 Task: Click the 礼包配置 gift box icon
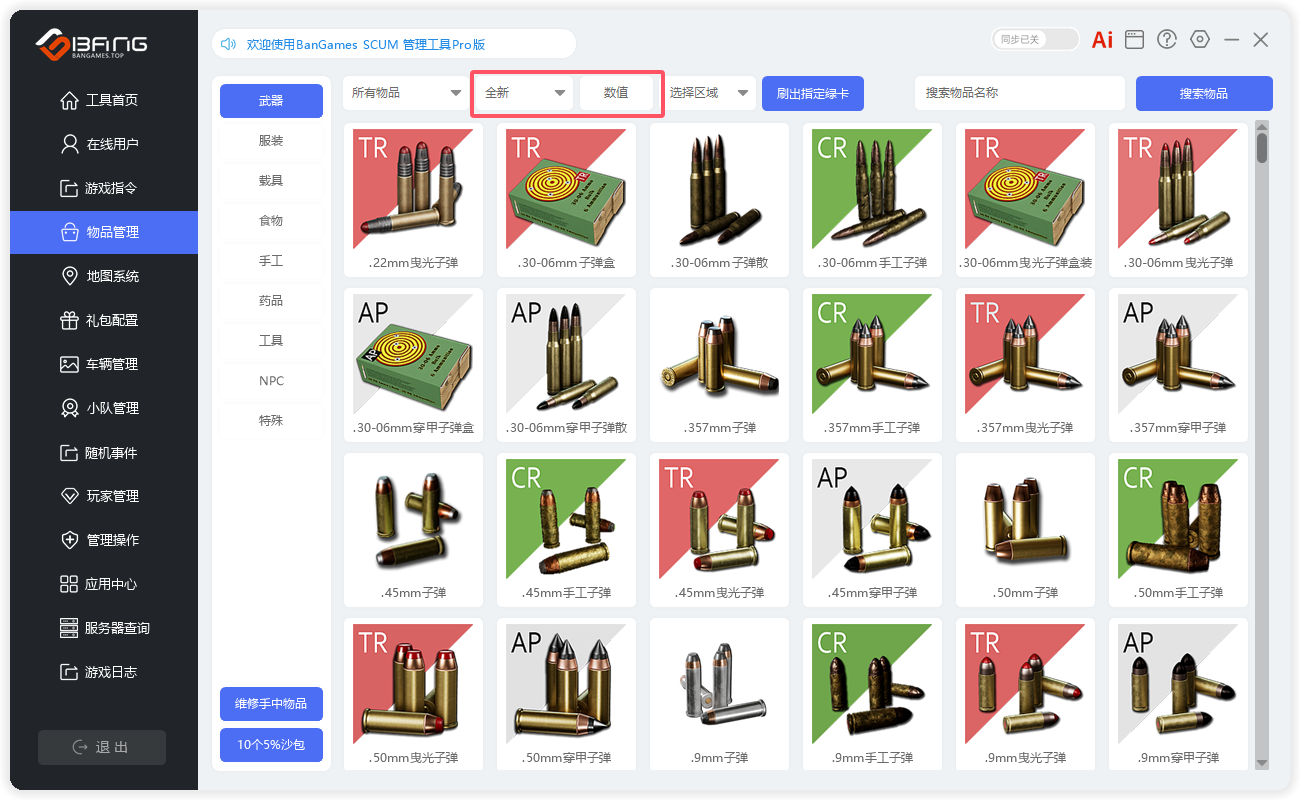click(69, 320)
